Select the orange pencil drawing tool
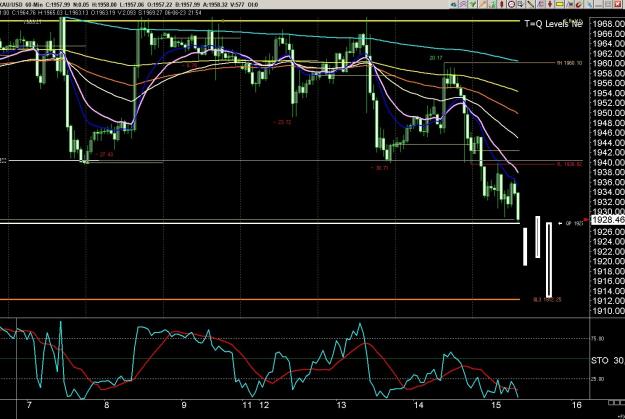This screenshot has height=419, width=625. point(483,4)
